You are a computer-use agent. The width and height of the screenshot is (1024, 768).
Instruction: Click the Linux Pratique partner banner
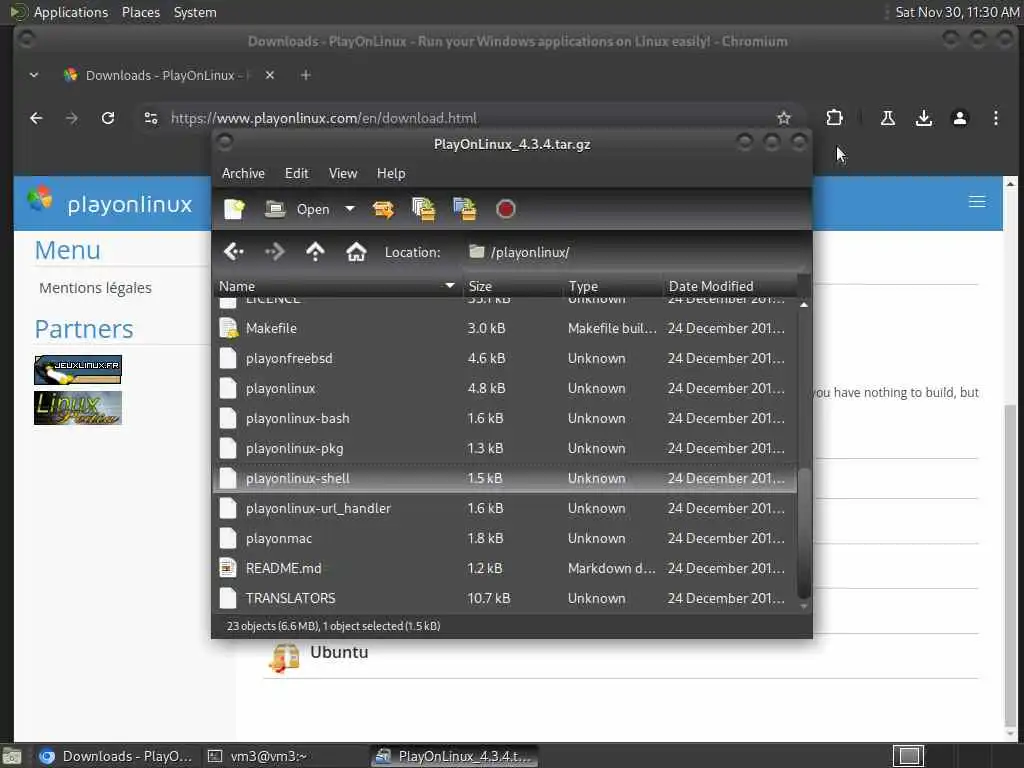coord(78,408)
